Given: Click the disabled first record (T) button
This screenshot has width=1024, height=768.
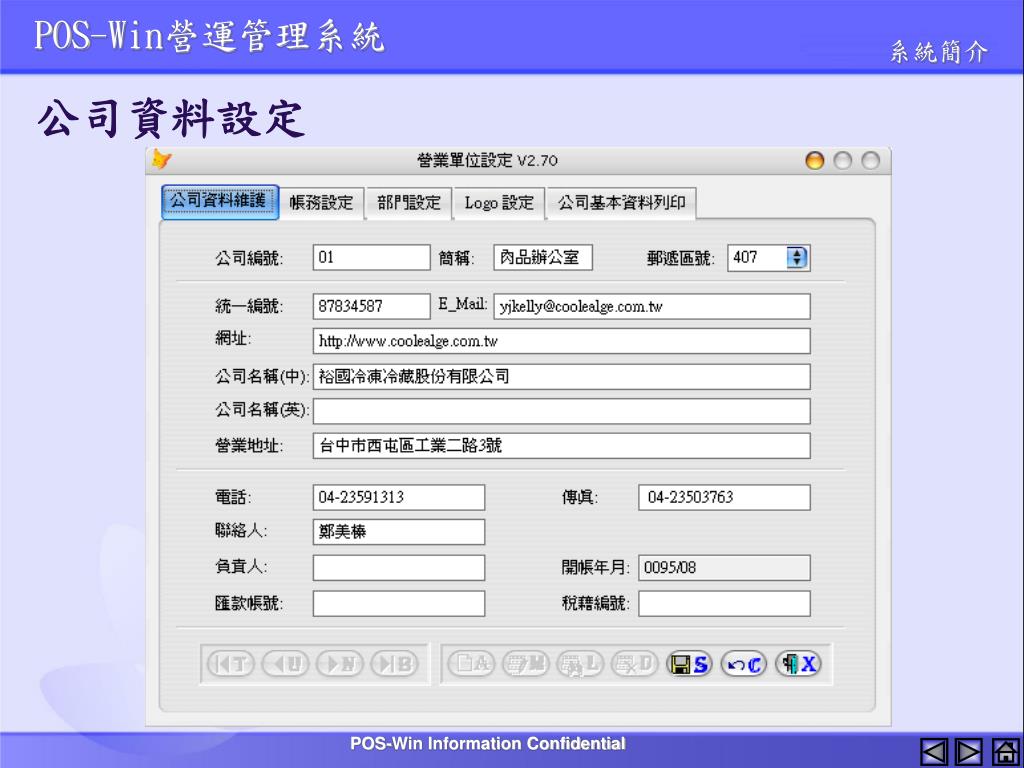Looking at the screenshot, I should [230, 664].
